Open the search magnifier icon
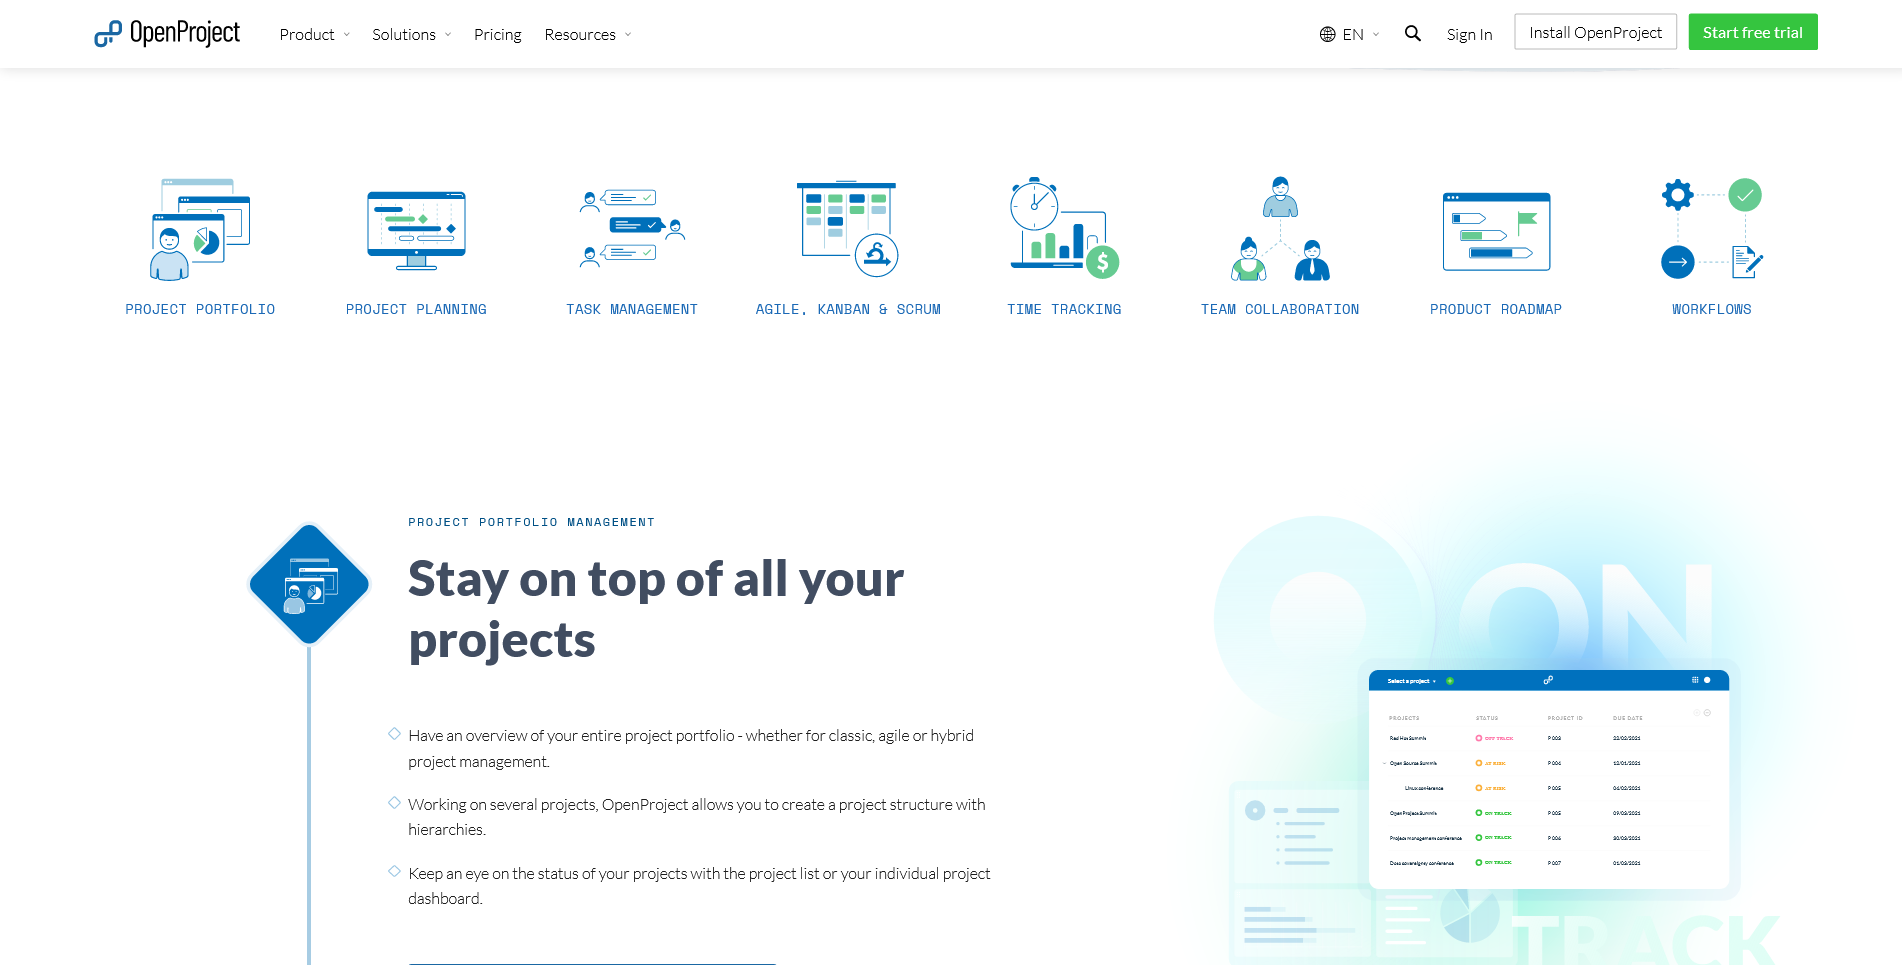The width and height of the screenshot is (1902, 965). point(1412,34)
